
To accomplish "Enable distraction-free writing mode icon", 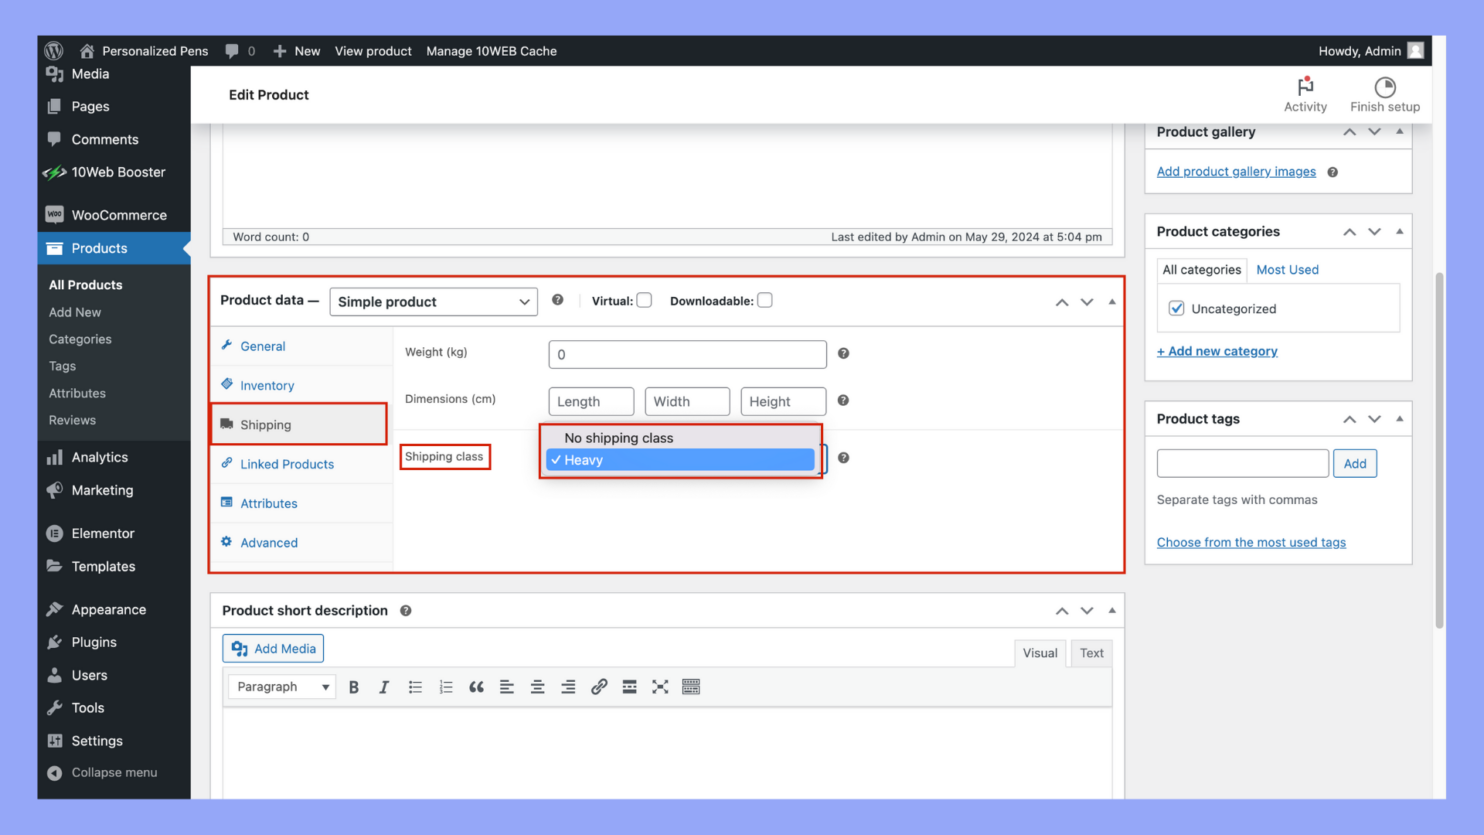I will coord(660,686).
